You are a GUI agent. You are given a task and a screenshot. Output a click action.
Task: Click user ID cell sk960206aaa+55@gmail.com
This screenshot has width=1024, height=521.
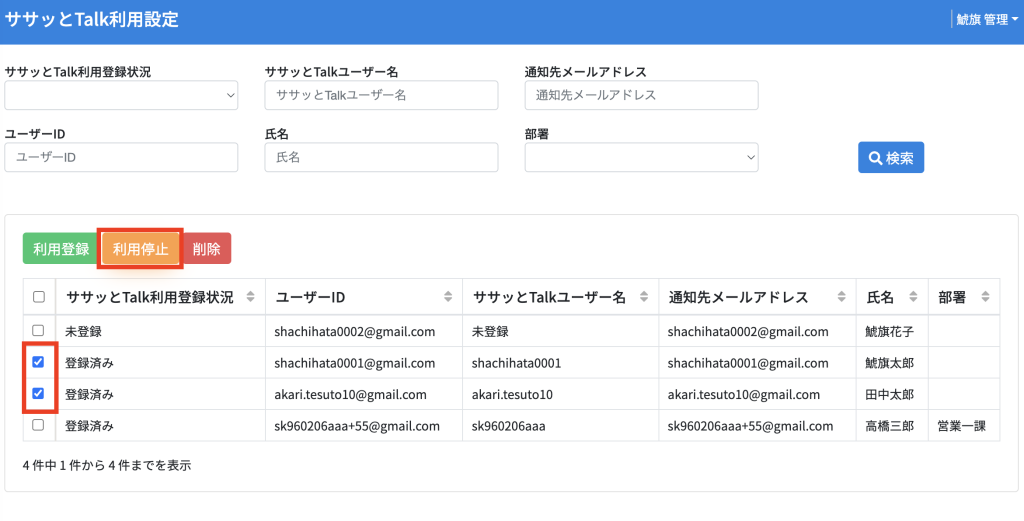(x=357, y=426)
